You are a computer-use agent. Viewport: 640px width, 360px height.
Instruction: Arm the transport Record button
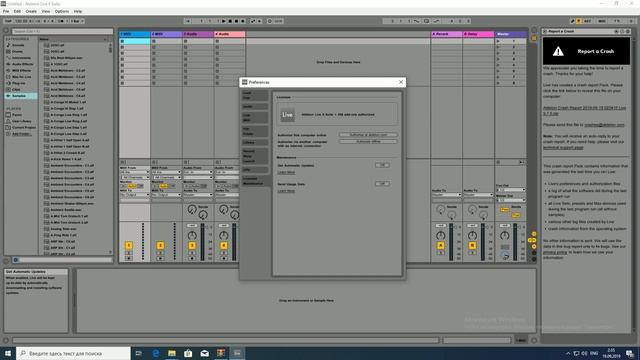tap(236, 21)
